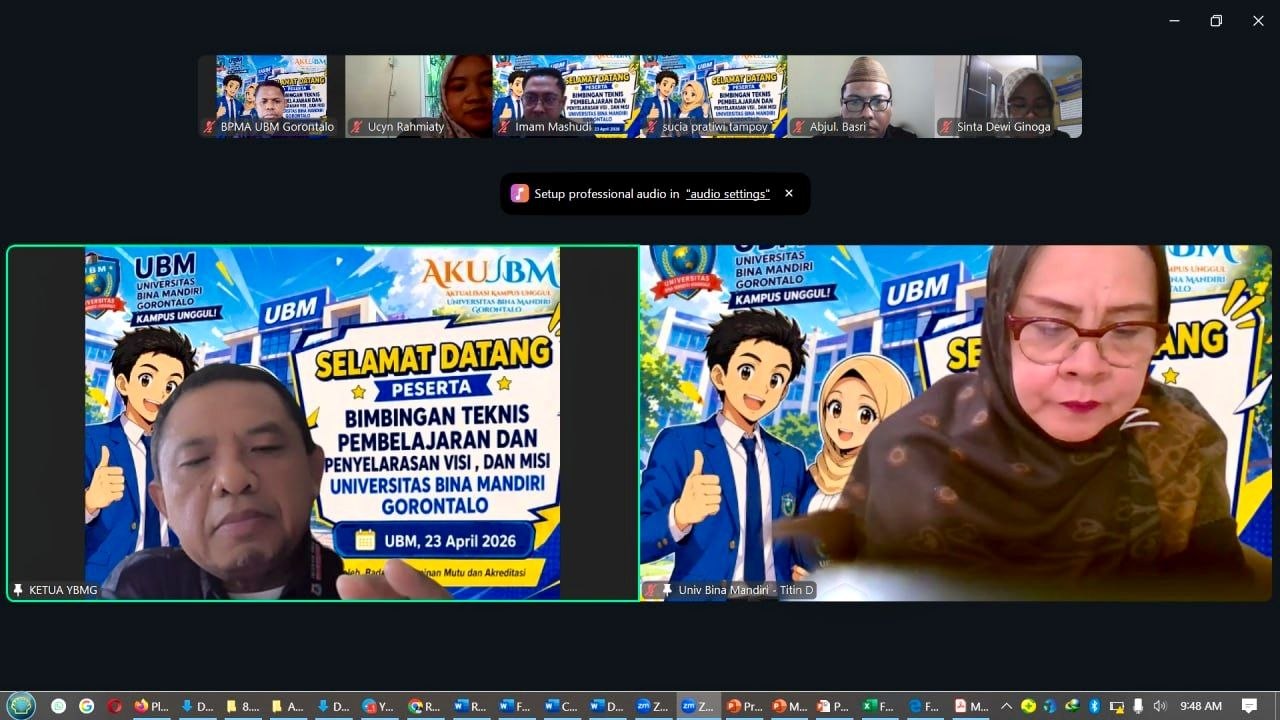Open network status icon in system tray
The height and width of the screenshot is (720, 1280).
[1116, 706]
